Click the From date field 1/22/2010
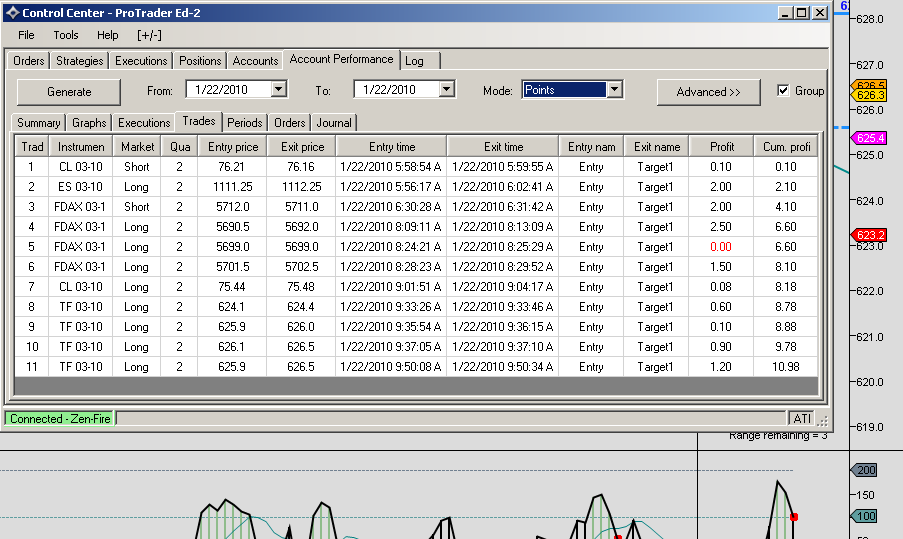Screen dimensions: 903x539 point(229,89)
